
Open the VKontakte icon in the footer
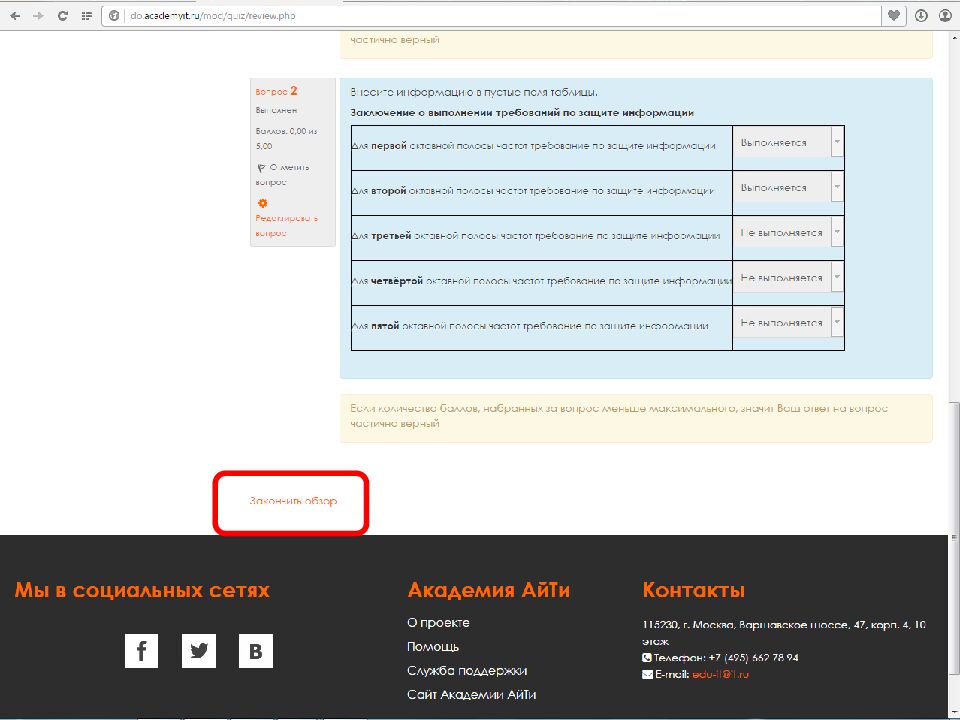point(255,650)
